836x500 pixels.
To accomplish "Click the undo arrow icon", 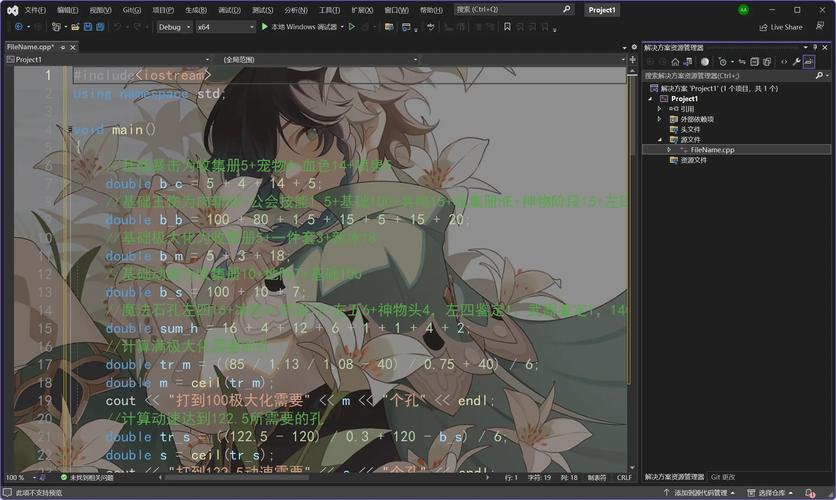I will pyautogui.click(x=117, y=27).
